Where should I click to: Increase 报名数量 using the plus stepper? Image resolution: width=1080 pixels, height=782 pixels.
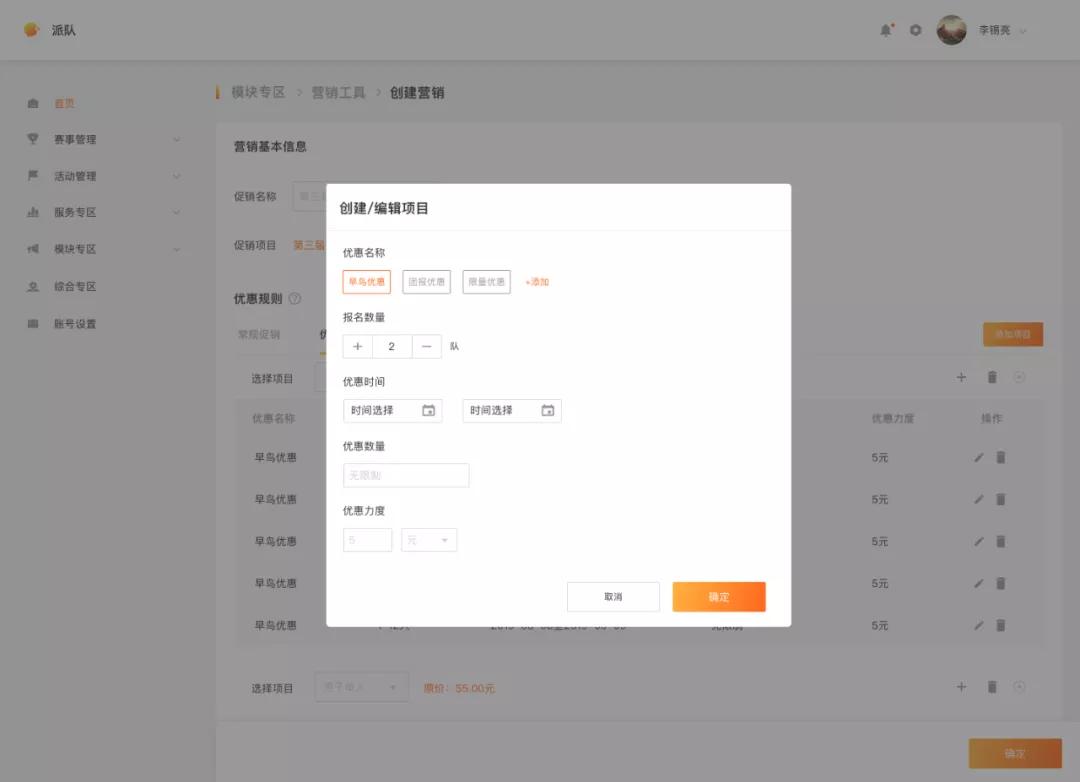tap(357, 346)
